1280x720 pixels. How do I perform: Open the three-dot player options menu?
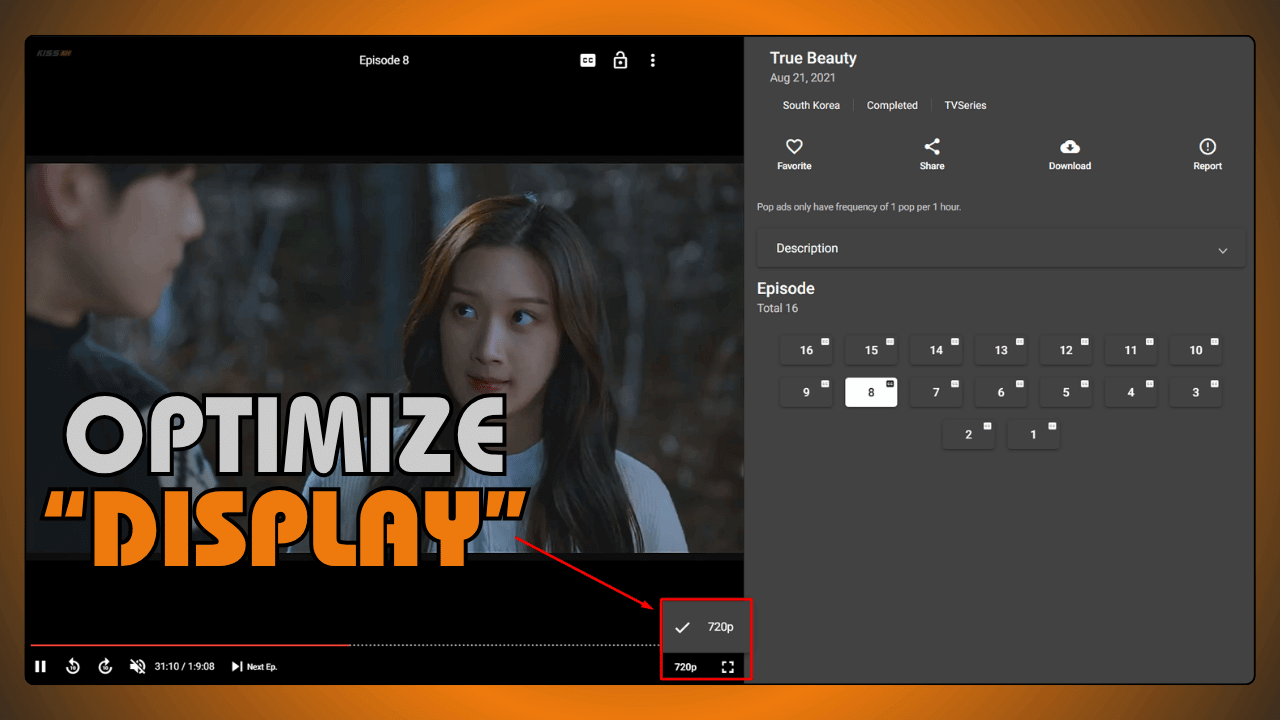[652, 60]
